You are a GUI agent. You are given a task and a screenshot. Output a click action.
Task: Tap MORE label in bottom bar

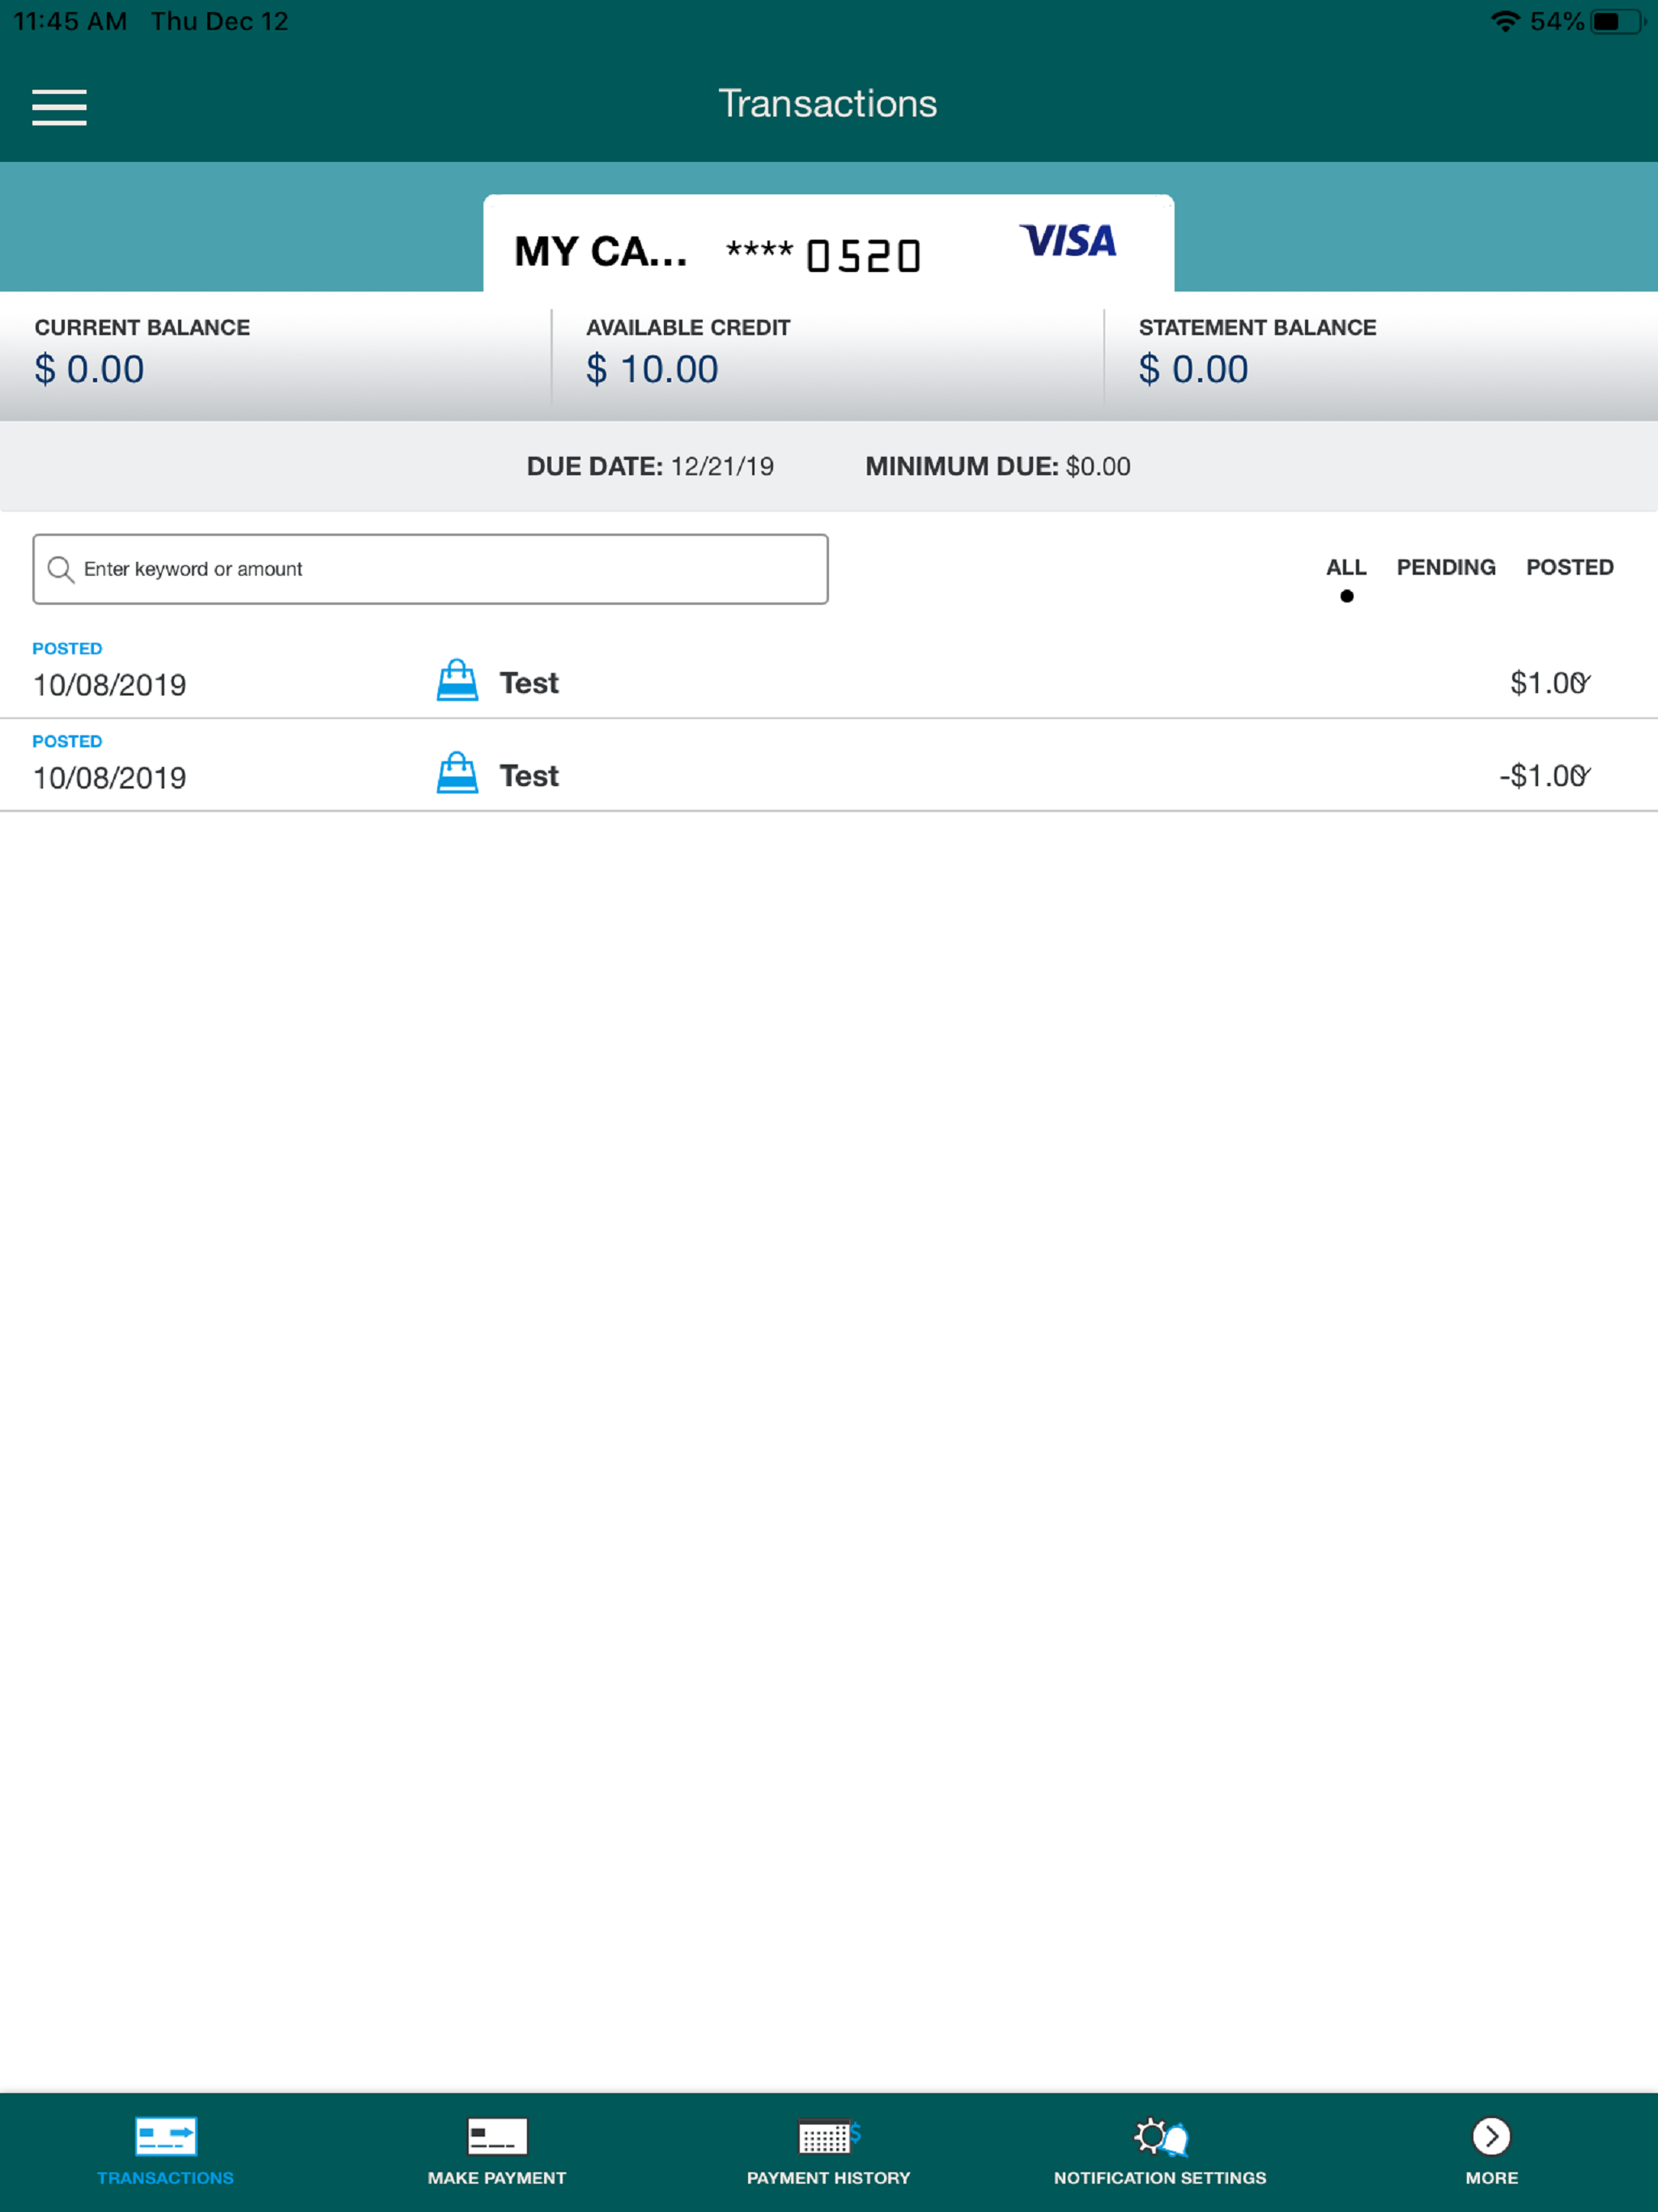pyautogui.click(x=1491, y=2178)
